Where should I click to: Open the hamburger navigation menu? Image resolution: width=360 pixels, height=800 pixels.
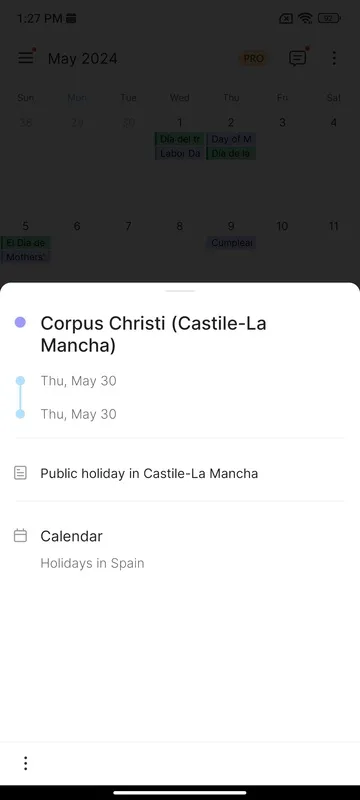pyautogui.click(x=25, y=58)
